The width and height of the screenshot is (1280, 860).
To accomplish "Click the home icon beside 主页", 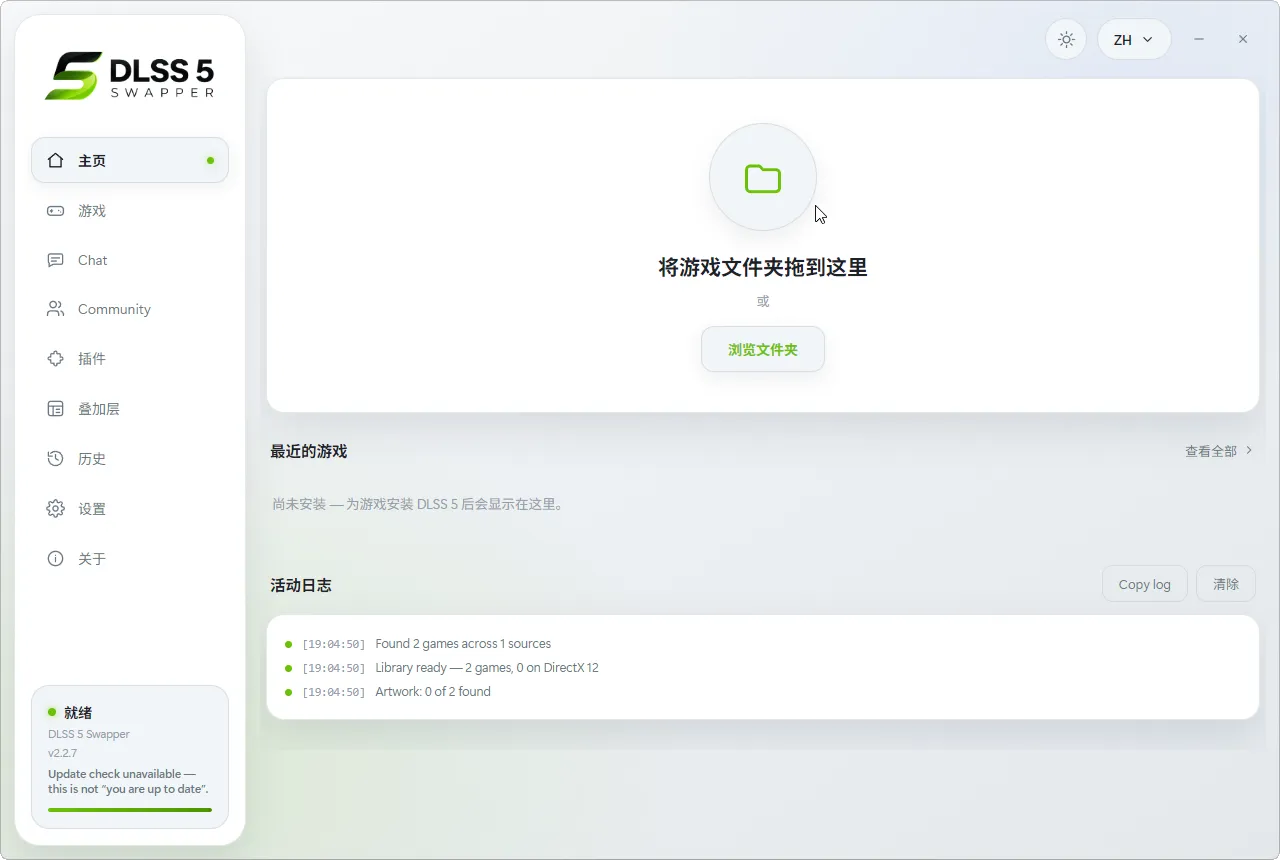I will 56,160.
